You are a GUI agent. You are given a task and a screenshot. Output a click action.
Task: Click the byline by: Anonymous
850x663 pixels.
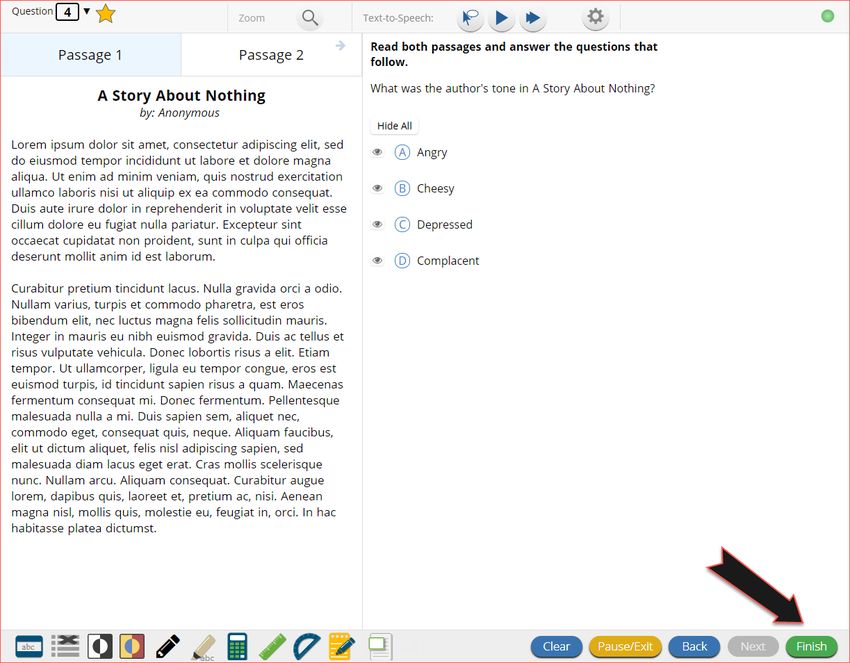coord(179,113)
